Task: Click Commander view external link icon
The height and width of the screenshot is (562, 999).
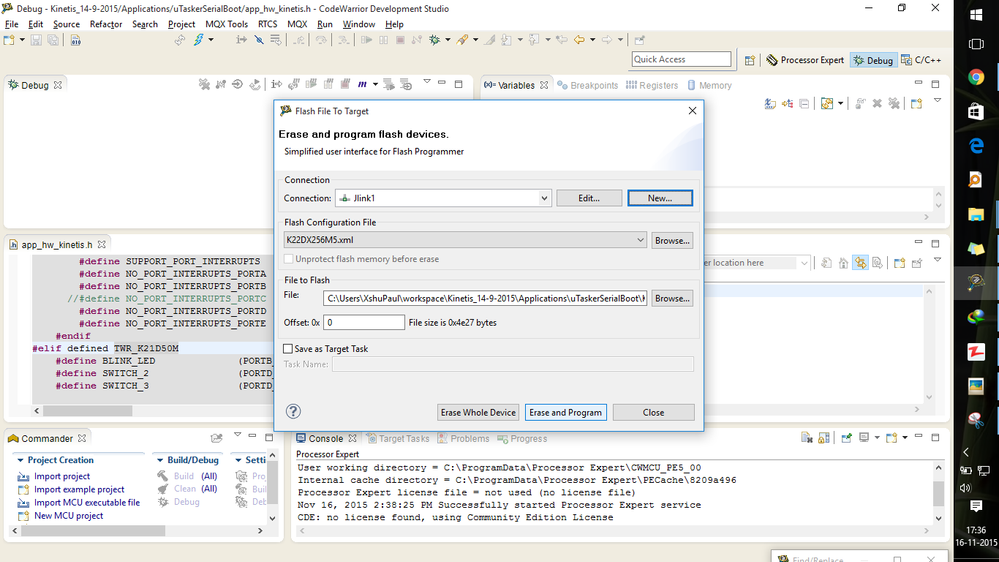Action: pos(217,438)
